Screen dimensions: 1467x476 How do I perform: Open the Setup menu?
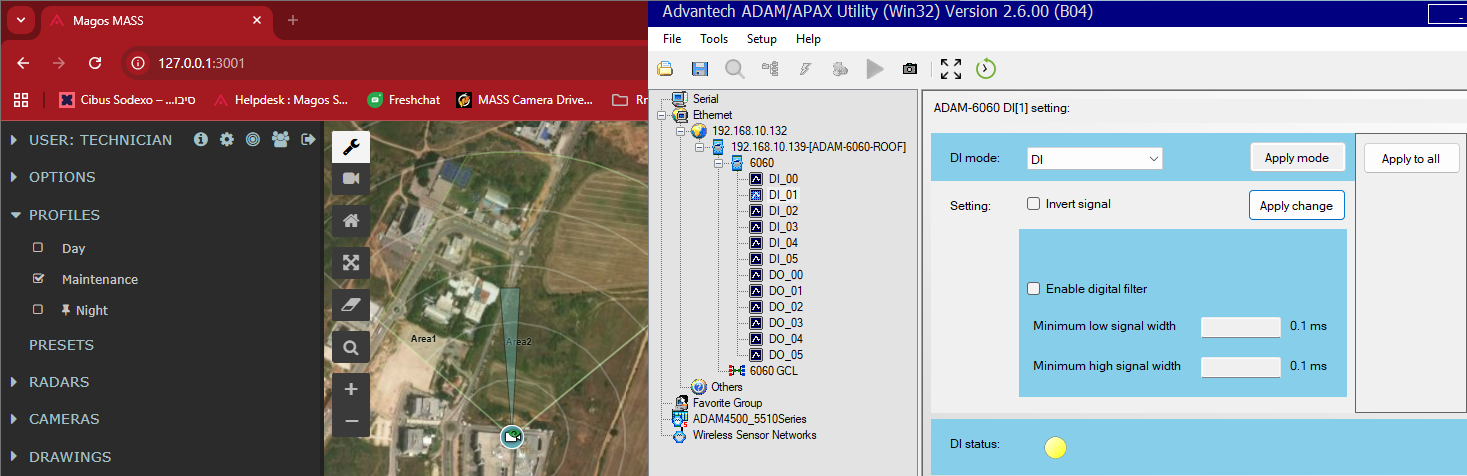coord(761,39)
